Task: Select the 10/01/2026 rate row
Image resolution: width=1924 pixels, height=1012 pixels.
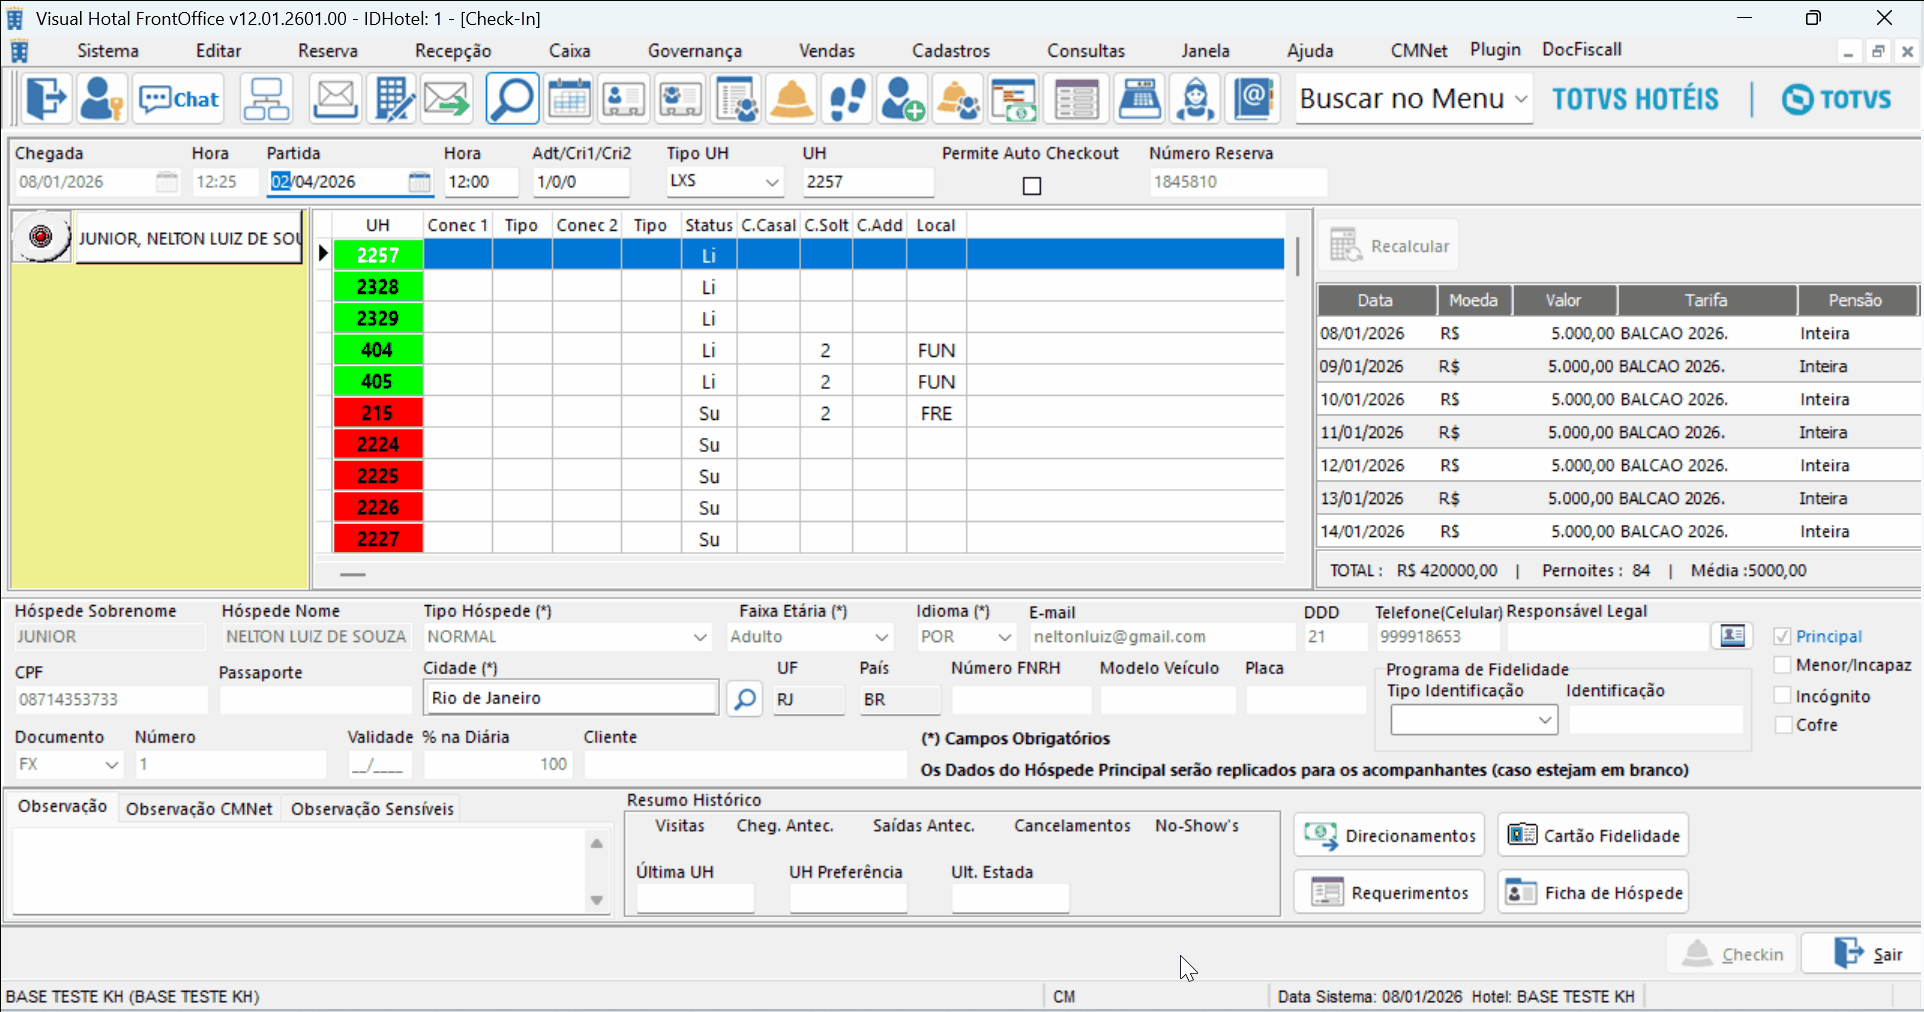Action: (x=1618, y=399)
